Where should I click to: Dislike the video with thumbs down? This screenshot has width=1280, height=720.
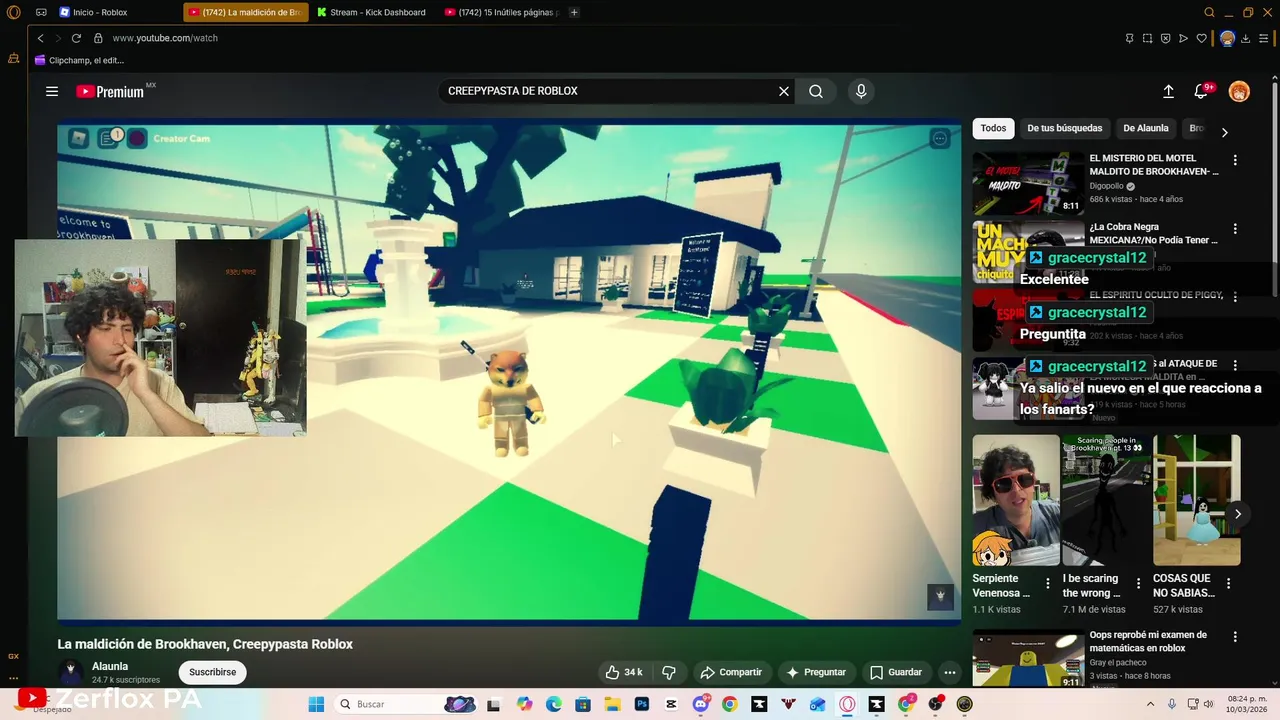[x=669, y=672]
